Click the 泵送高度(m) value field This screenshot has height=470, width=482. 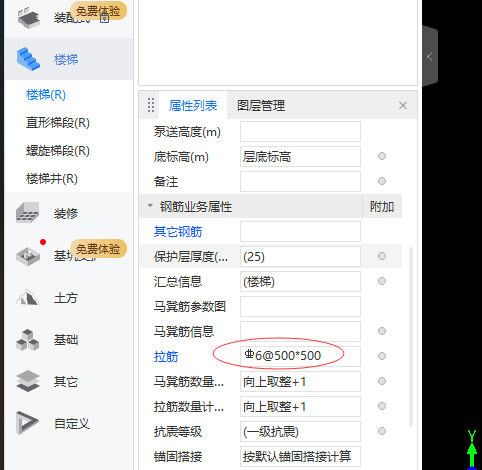point(300,131)
